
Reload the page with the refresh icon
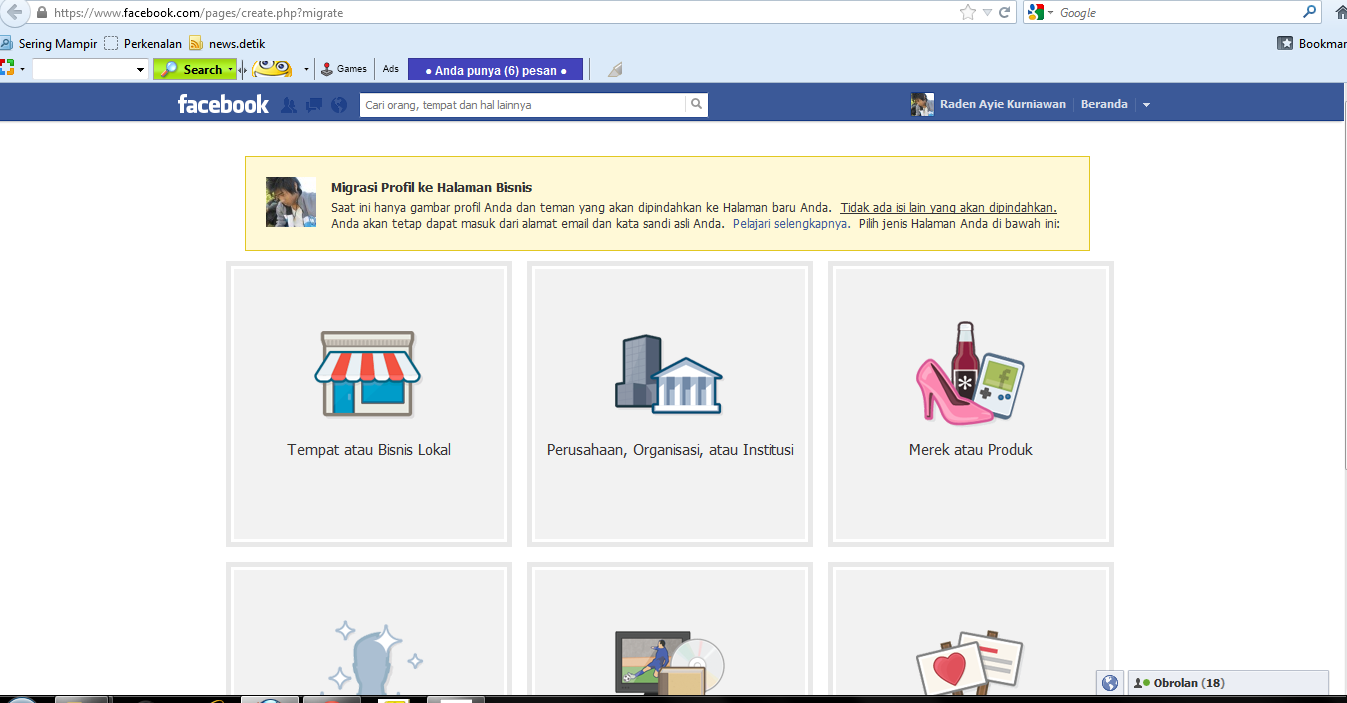coord(1005,12)
